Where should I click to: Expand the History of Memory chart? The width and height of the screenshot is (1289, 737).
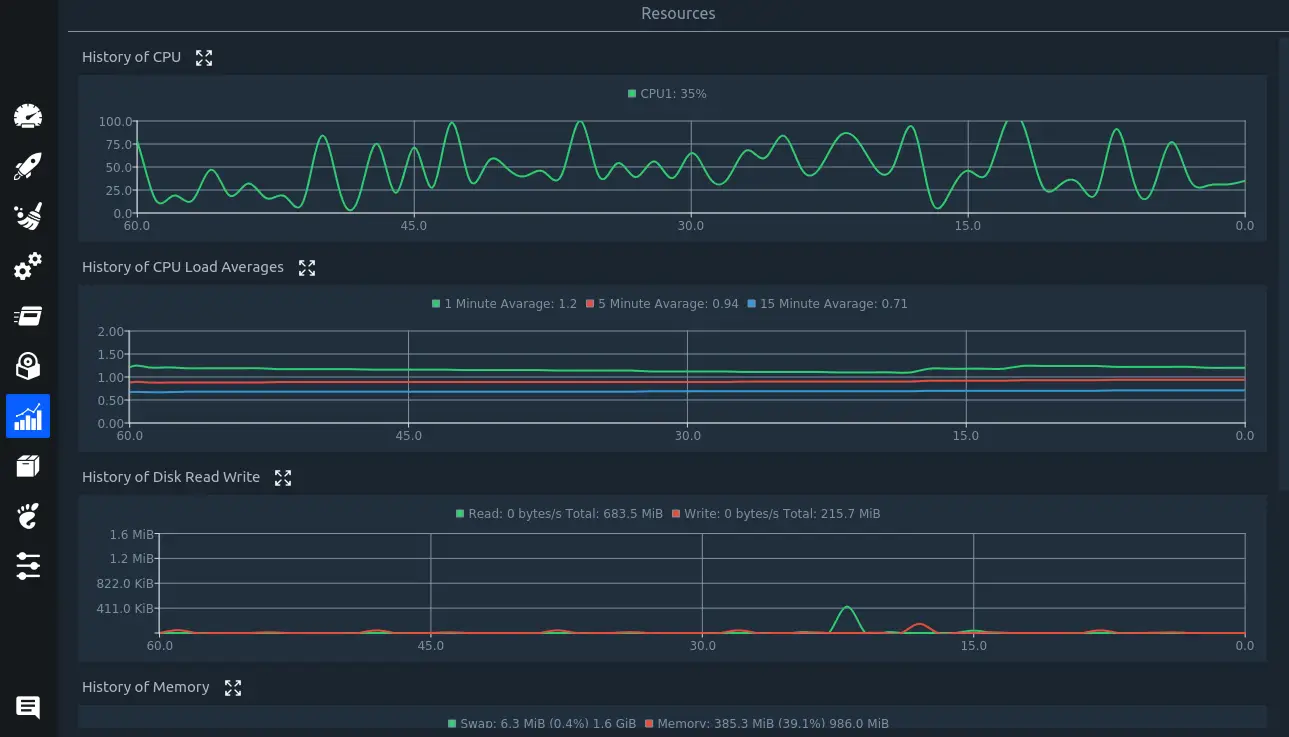pos(233,688)
